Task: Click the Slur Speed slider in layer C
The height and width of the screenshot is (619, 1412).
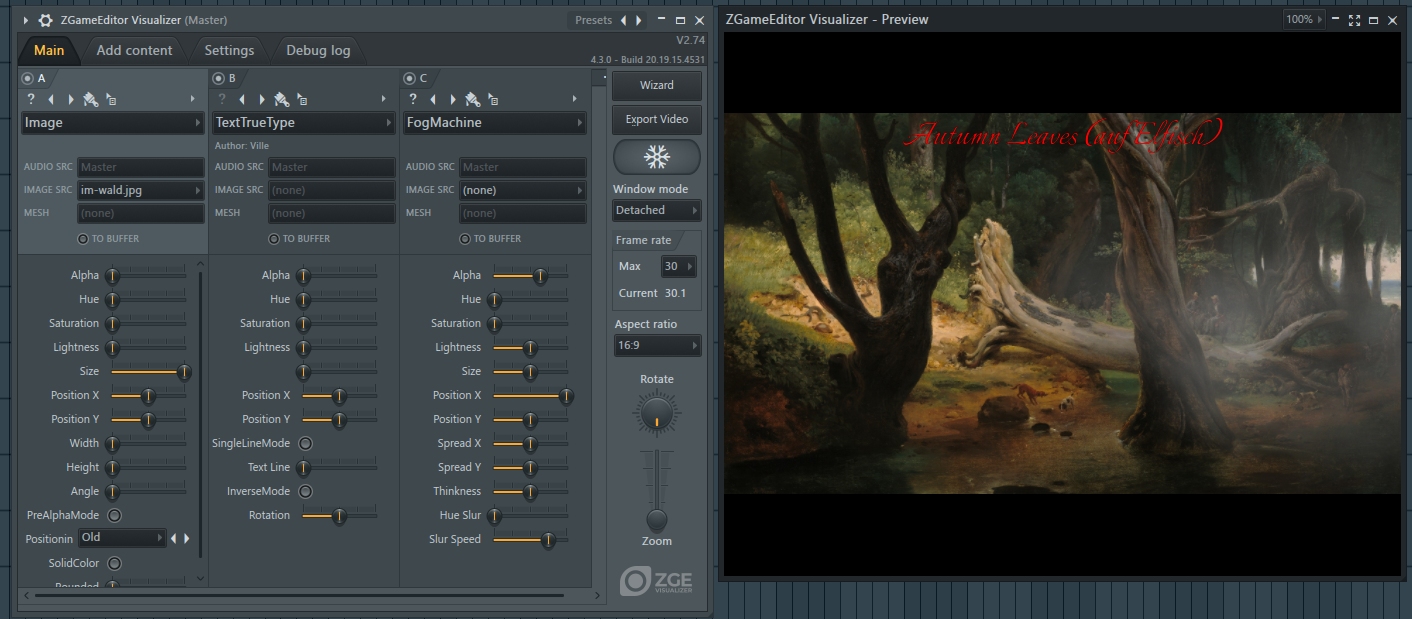Action: coord(531,539)
